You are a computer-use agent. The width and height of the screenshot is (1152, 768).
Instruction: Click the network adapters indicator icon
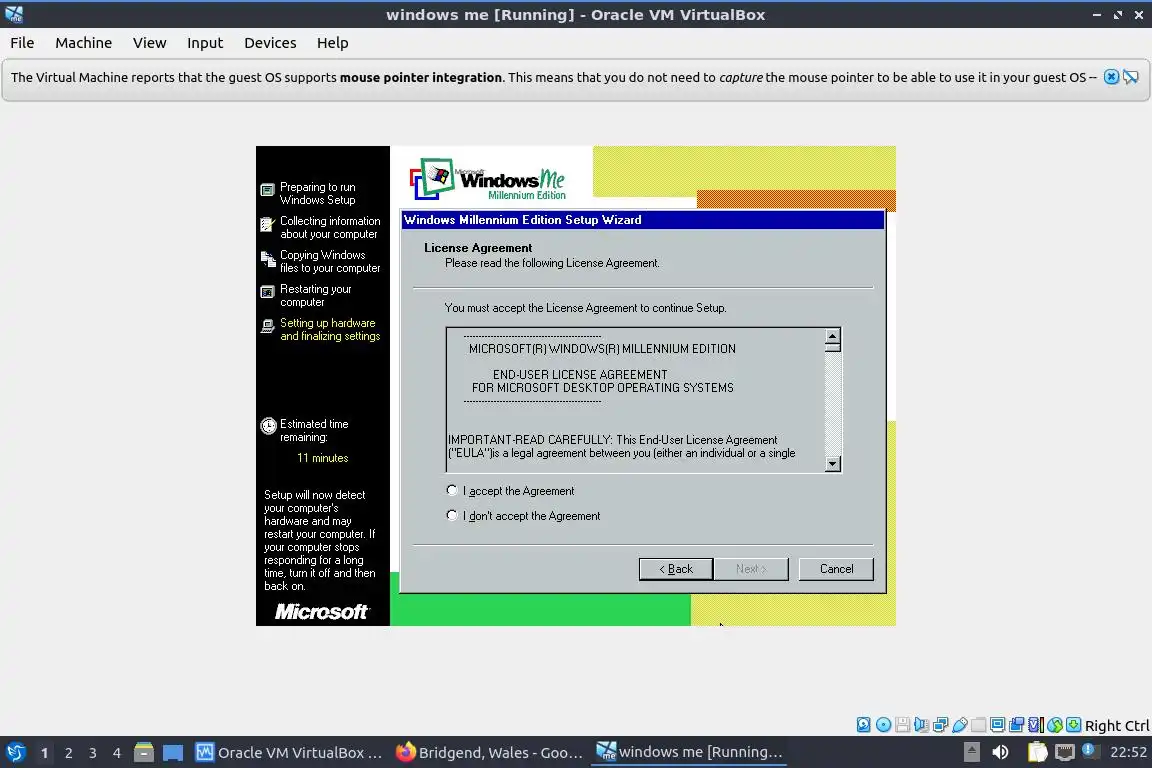point(940,725)
